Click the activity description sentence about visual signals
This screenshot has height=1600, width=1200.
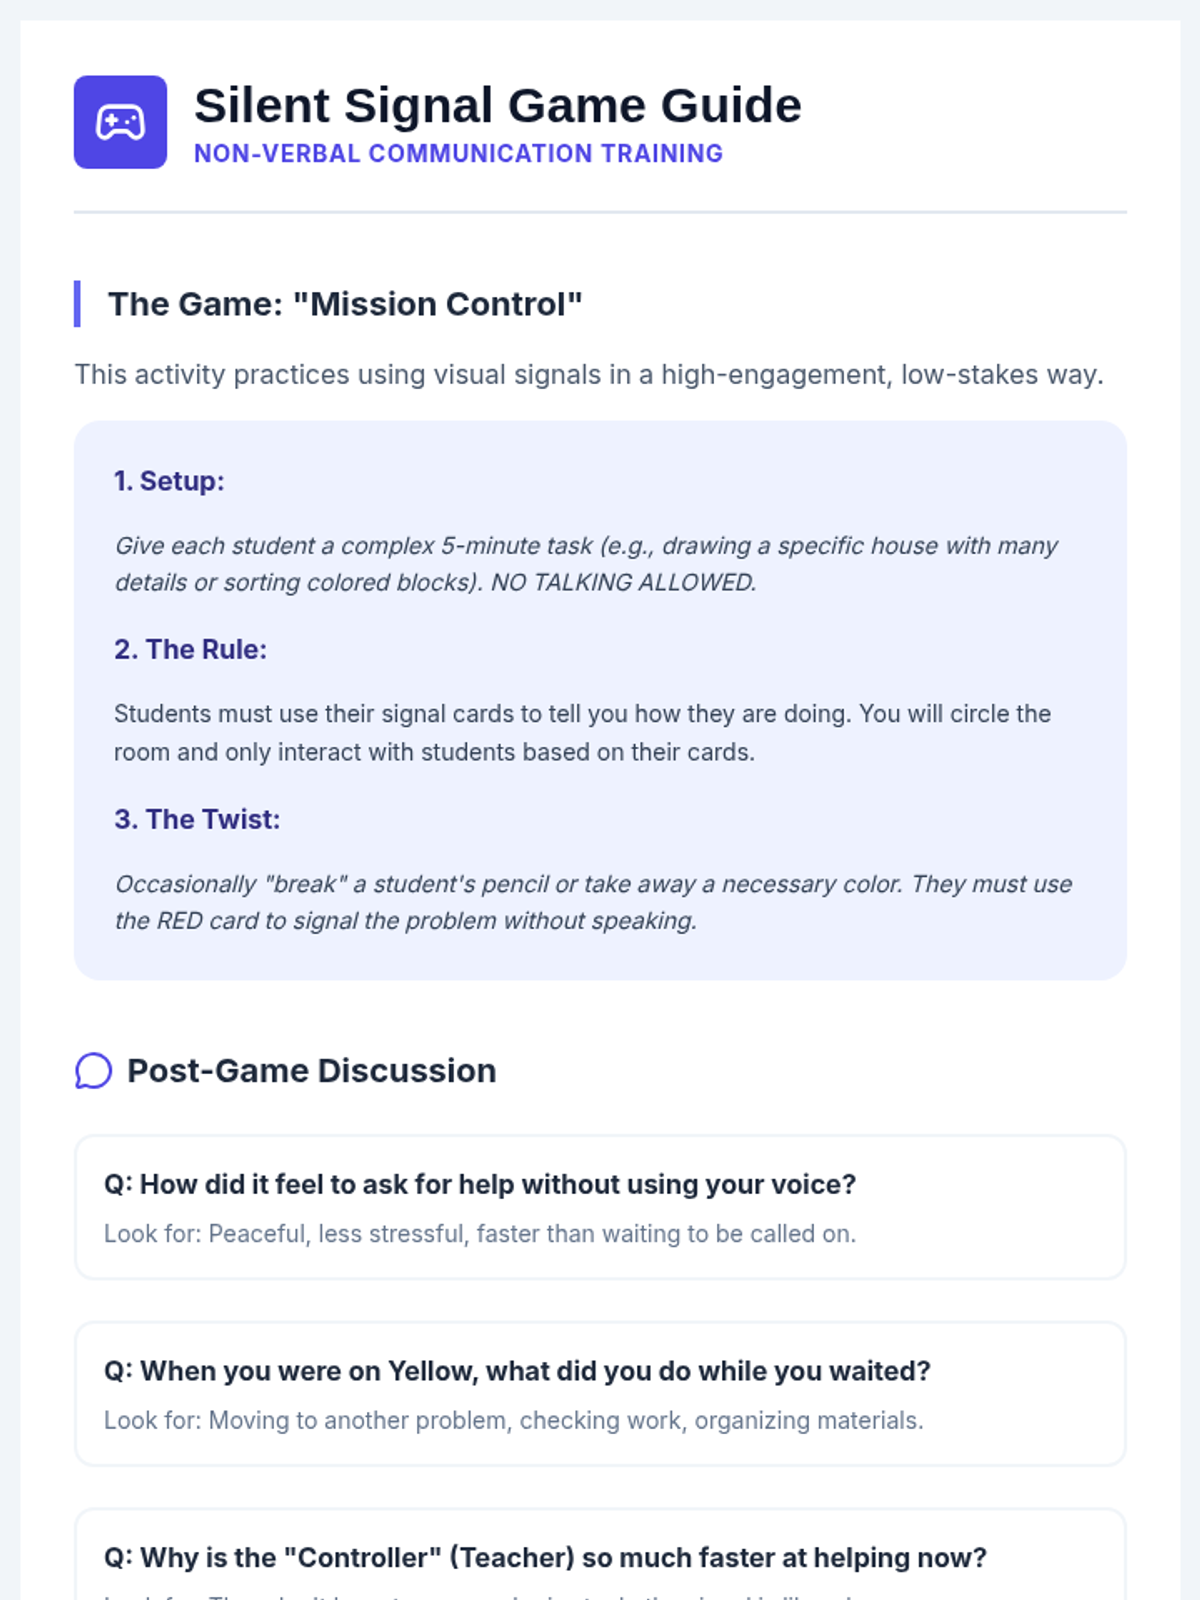pyautogui.click(x=588, y=375)
